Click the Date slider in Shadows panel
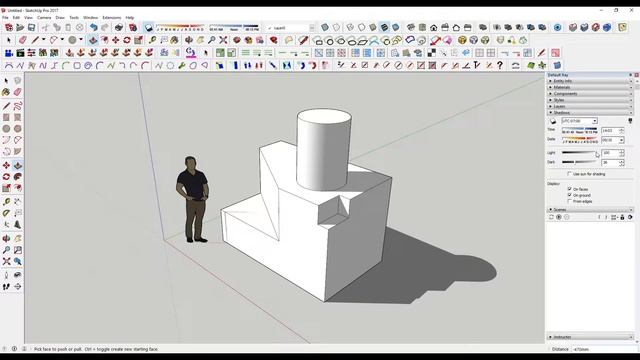 [x=580, y=140]
